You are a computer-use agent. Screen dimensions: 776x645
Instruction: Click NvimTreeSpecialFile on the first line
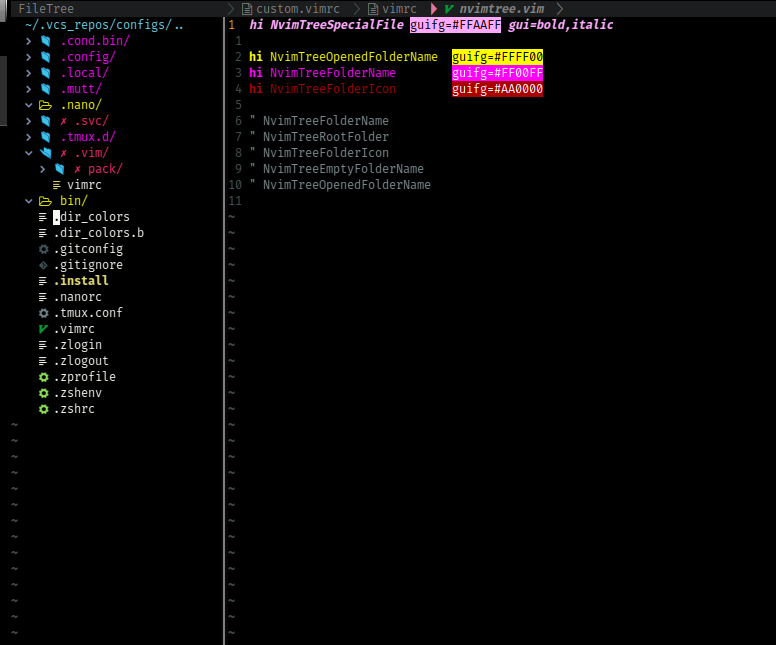(x=337, y=25)
